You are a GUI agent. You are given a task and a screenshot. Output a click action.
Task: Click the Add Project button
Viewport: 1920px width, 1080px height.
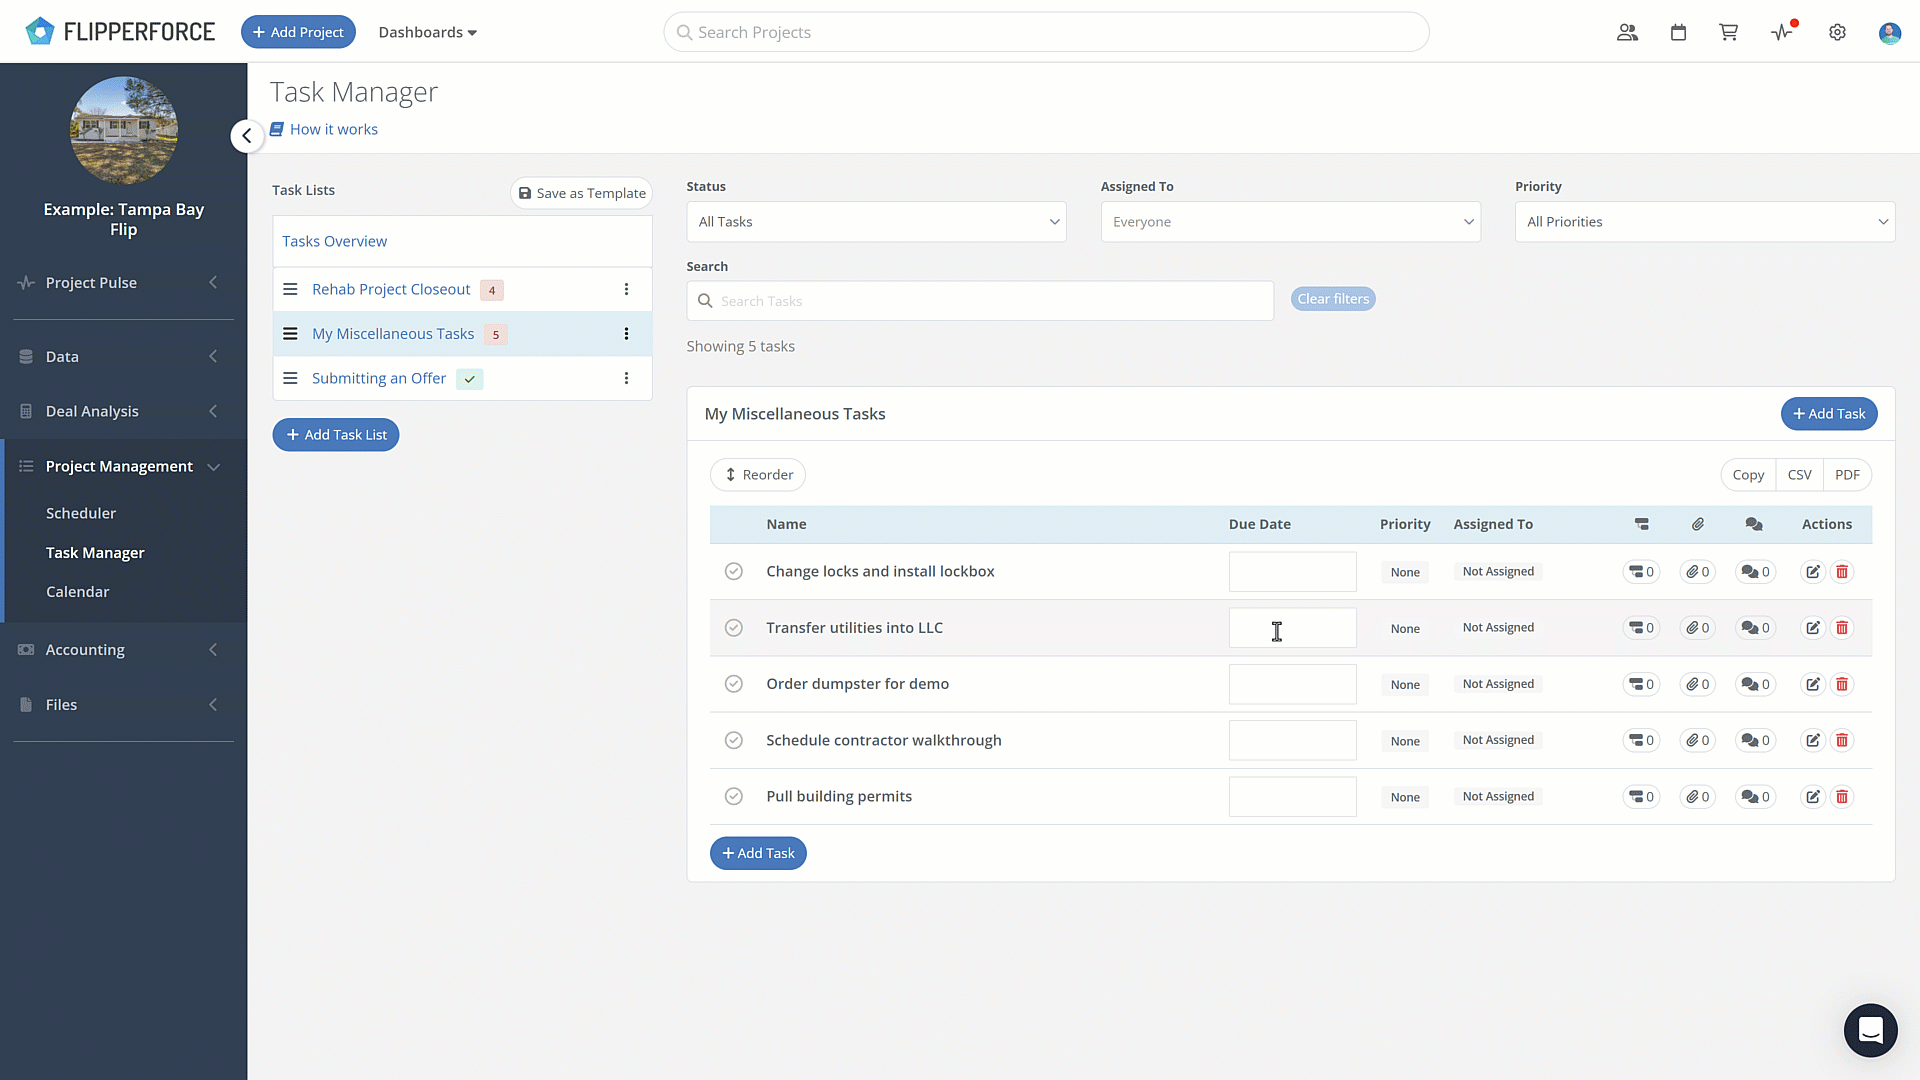(x=298, y=32)
